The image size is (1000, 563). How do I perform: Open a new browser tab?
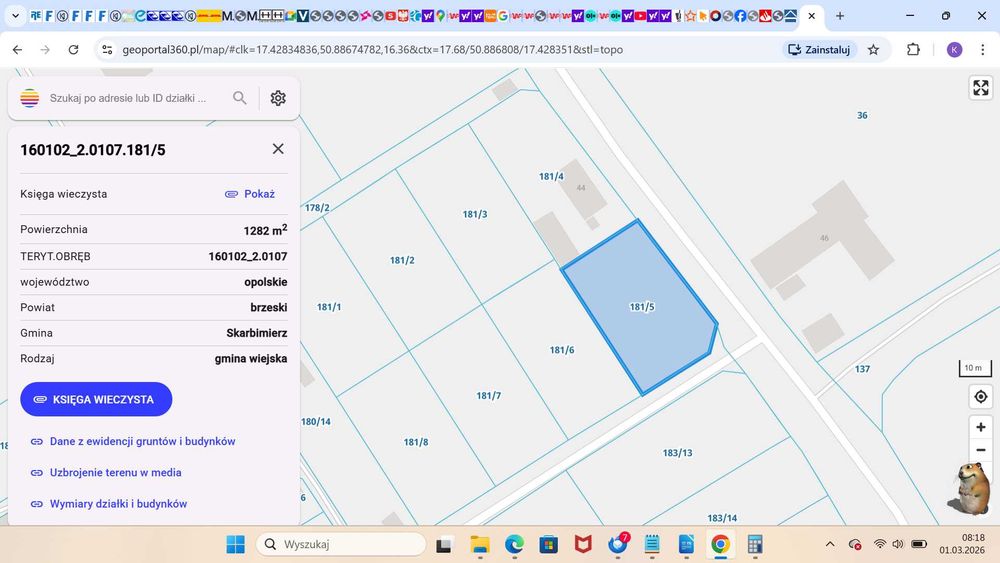click(x=840, y=16)
